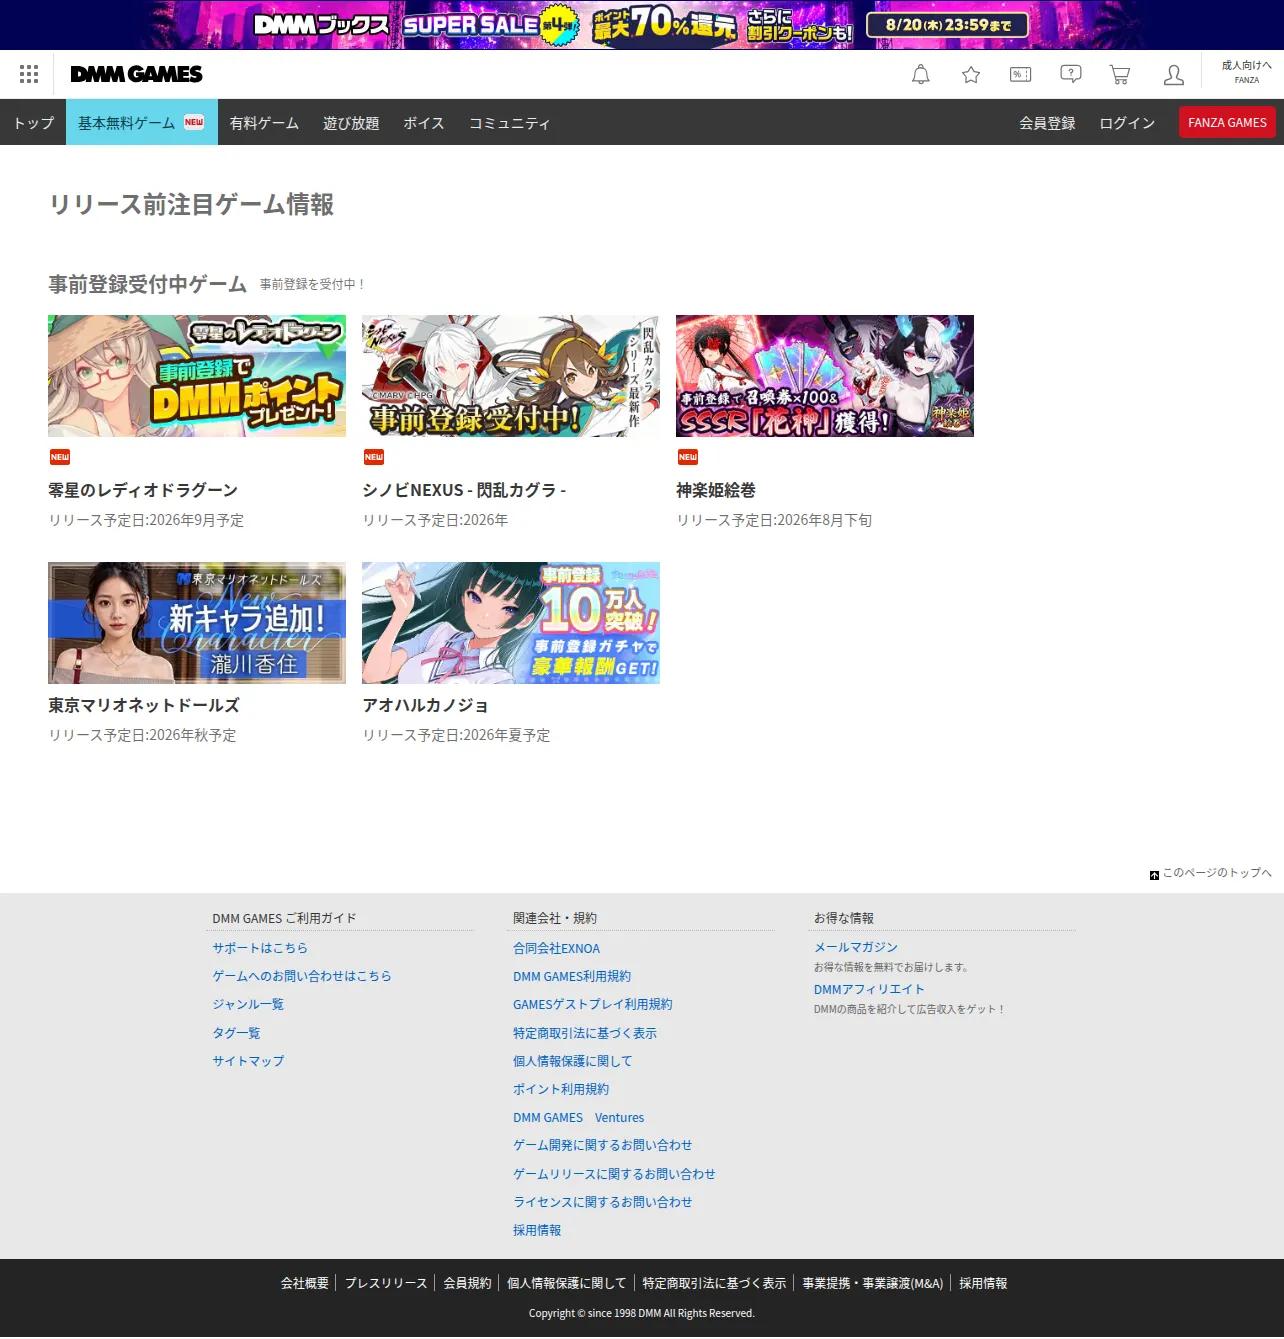Open favorites star icon

tap(971, 74)
